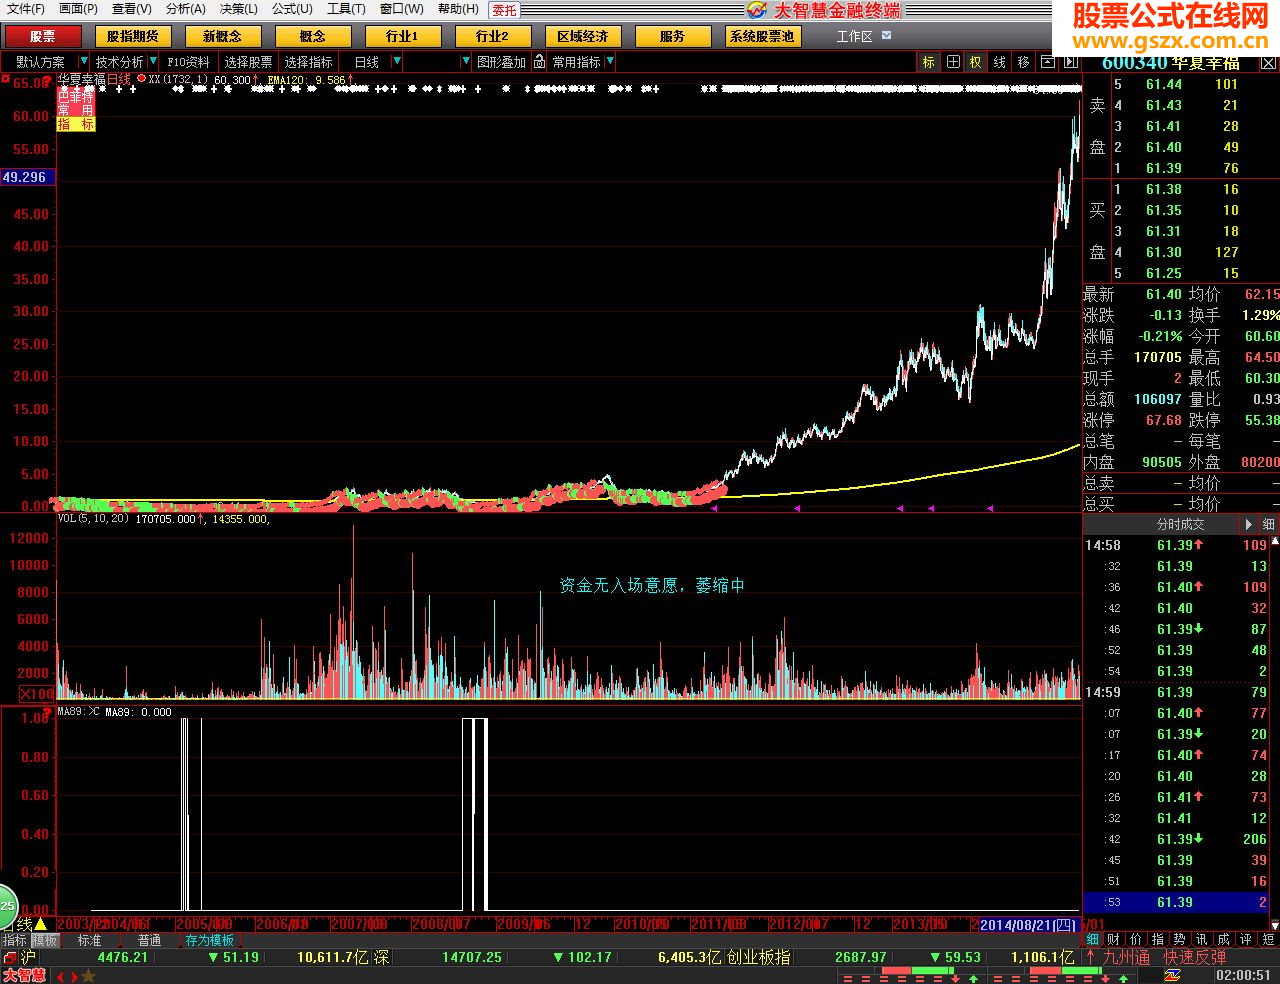
Task: Click the play-forward arrow icon in chart toolbar
Action: (1070, 62)
